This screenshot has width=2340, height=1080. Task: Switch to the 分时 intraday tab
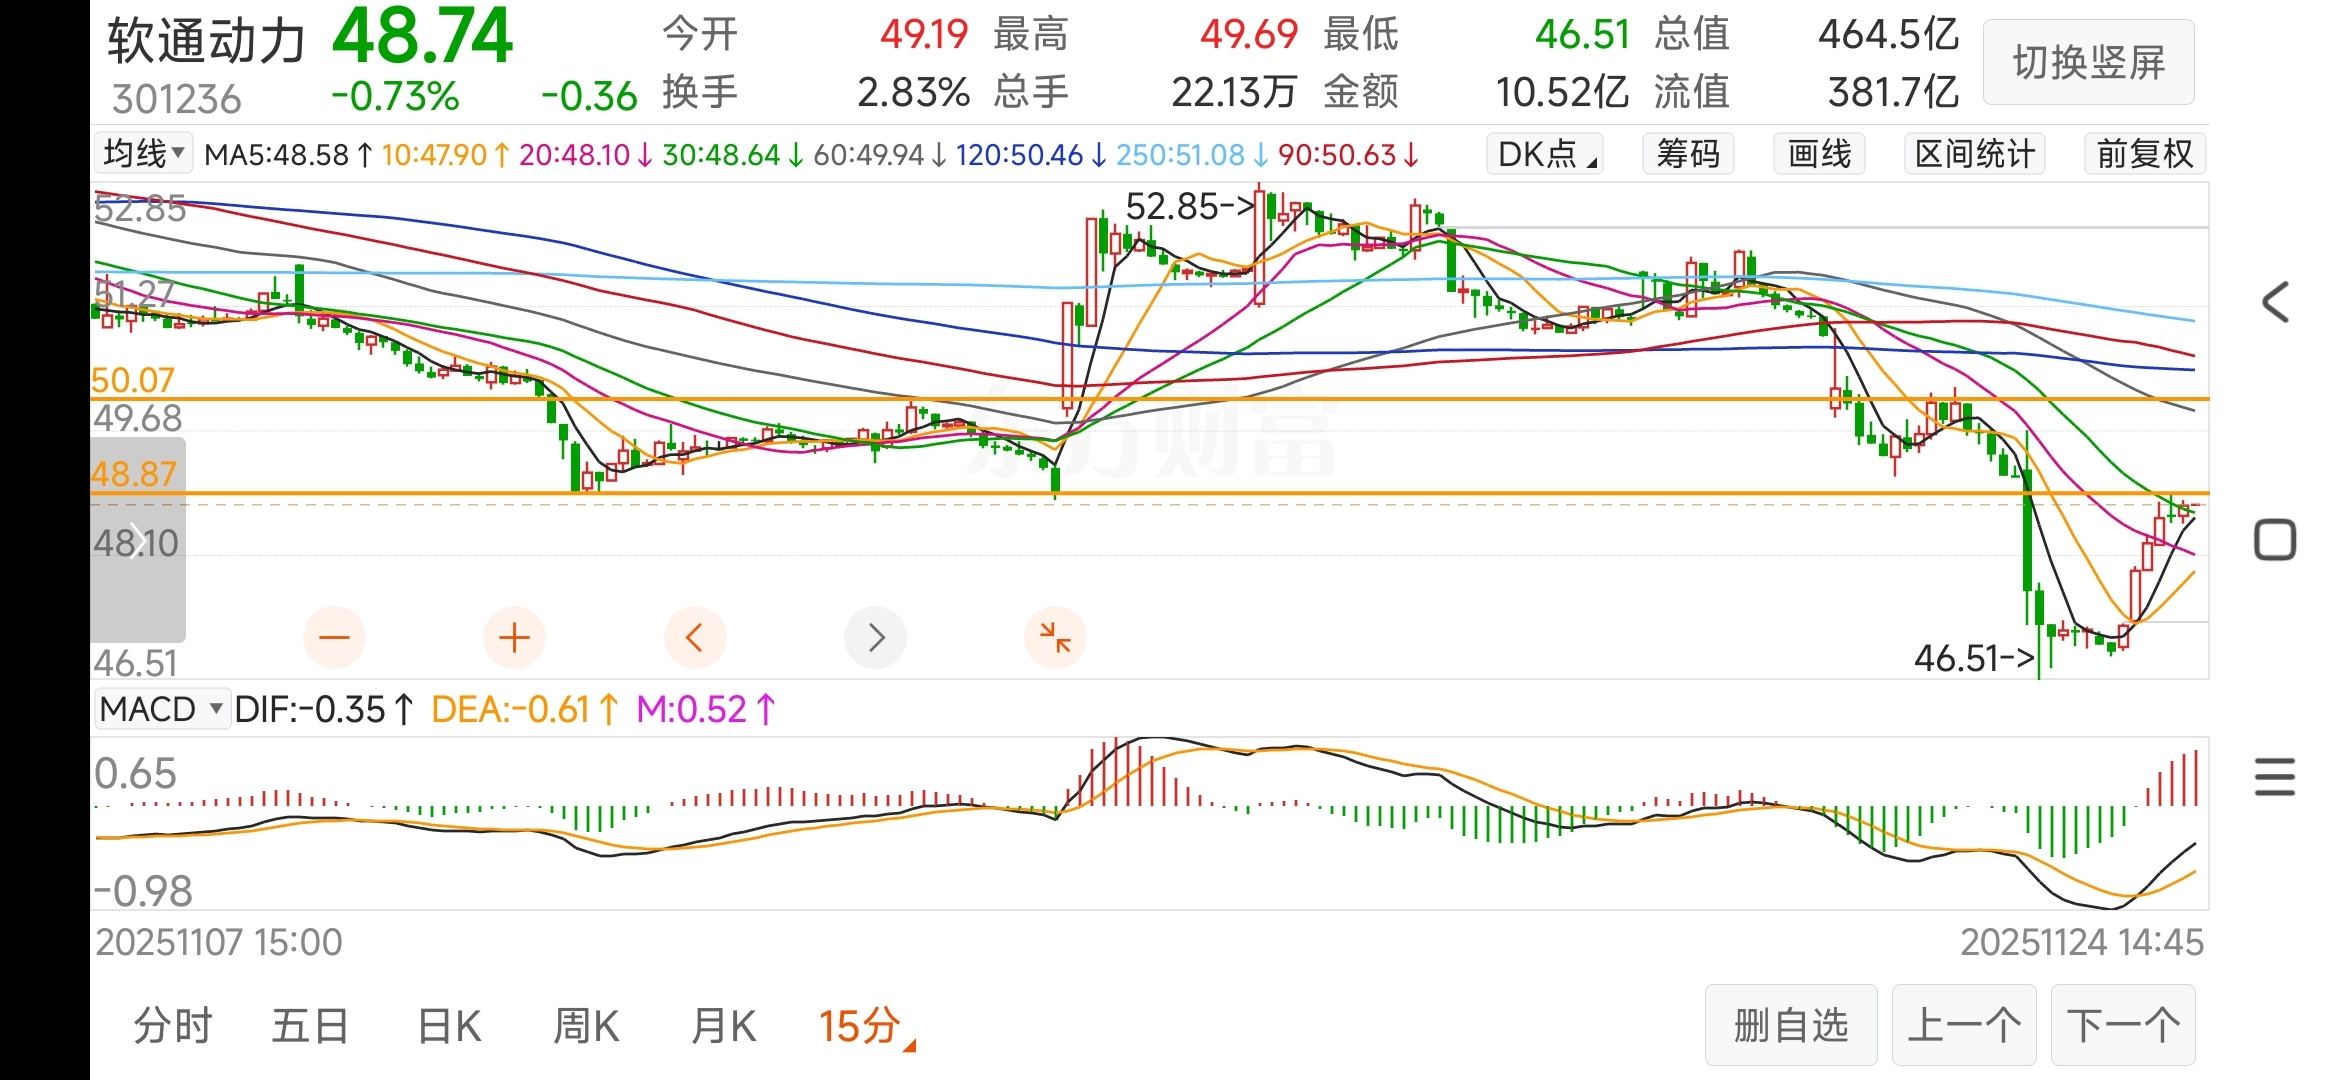(x=173, y=1026)
